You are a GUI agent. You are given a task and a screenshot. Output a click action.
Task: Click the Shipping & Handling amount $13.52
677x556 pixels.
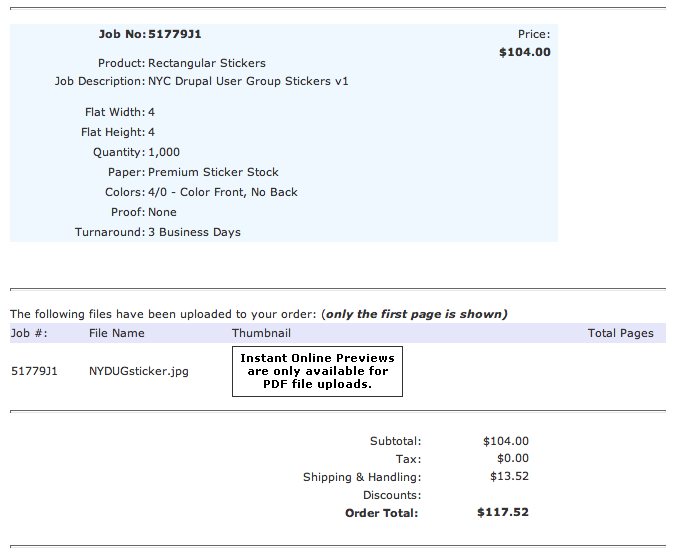(x=509, y=477)
